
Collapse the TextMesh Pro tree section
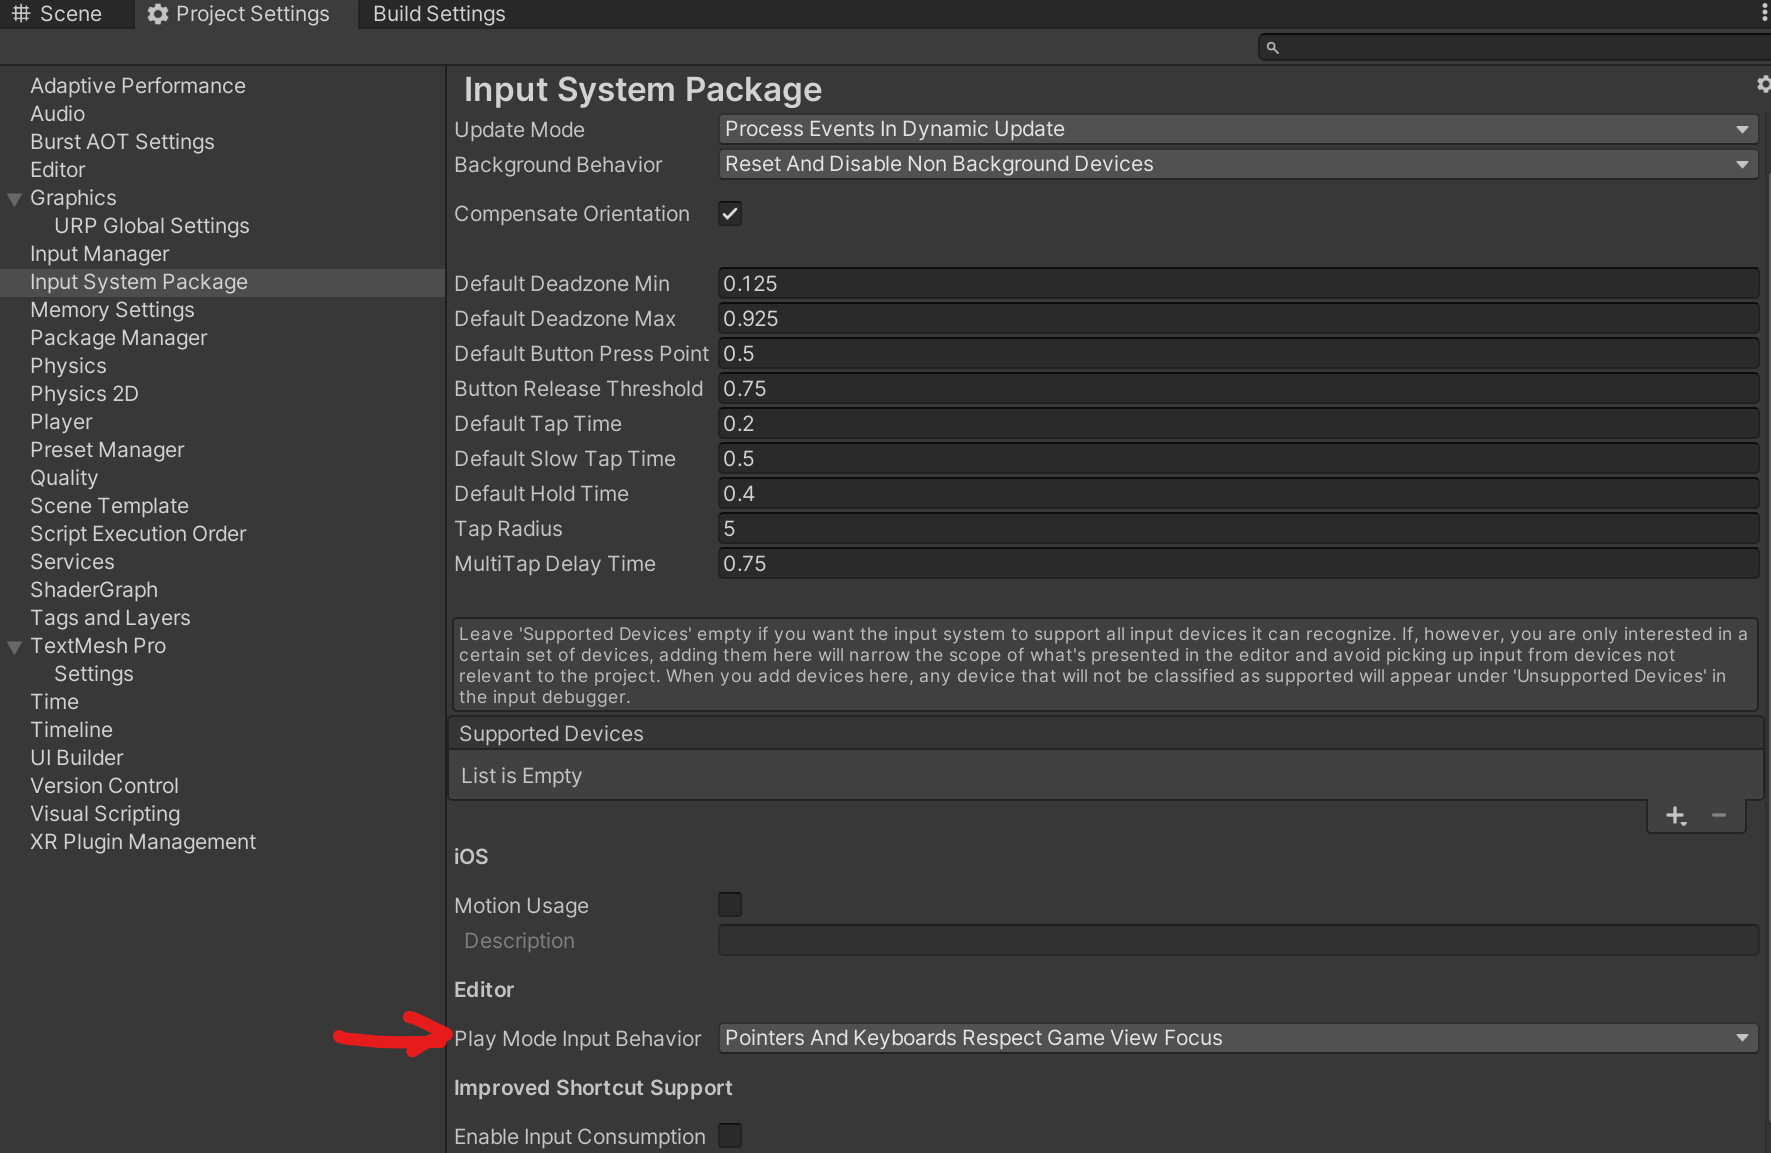tap(15, 647)
